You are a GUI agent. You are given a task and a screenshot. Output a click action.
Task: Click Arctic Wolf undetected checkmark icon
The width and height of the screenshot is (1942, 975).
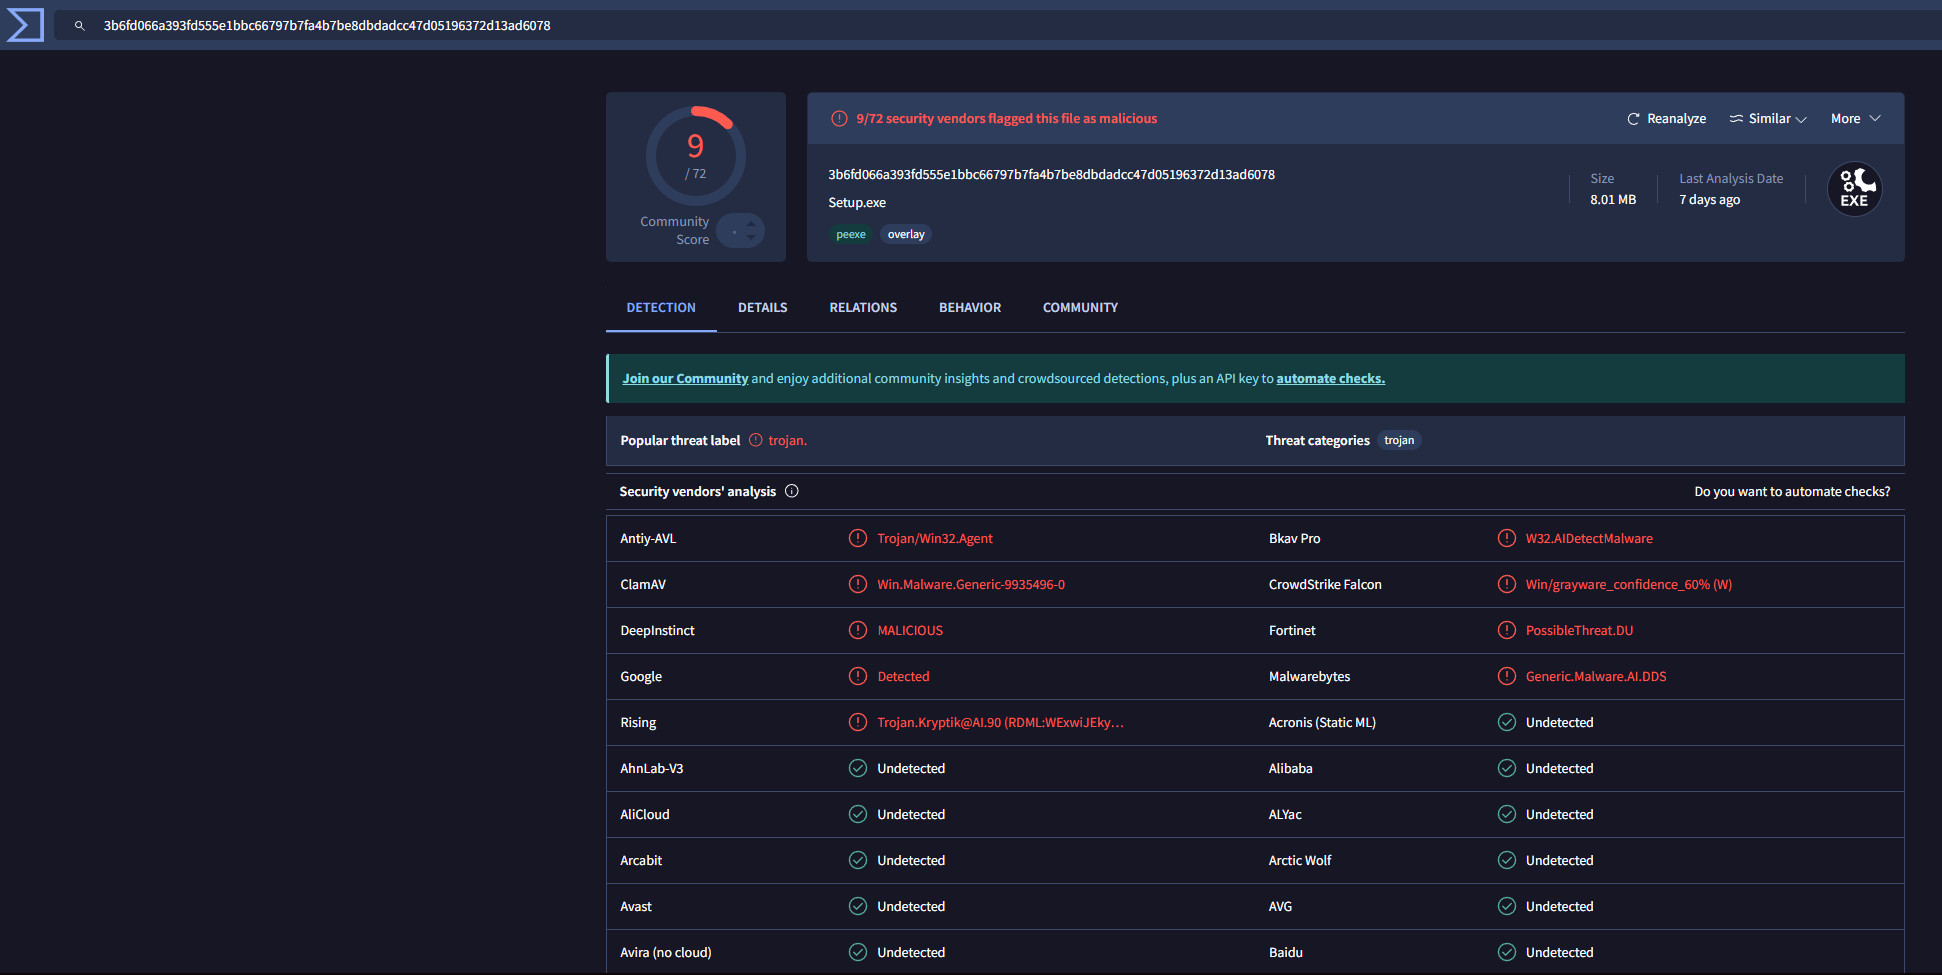[1507, 860]
